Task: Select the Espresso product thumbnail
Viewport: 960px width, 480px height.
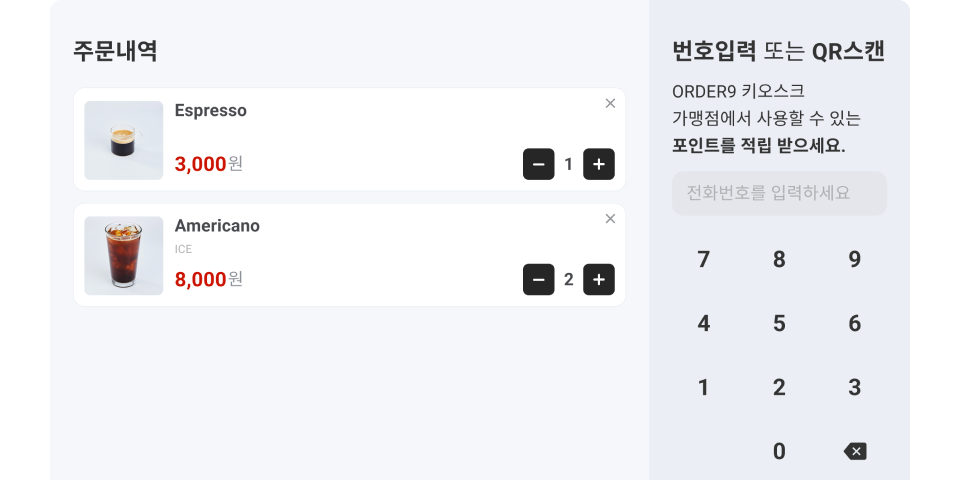Action: pyautogui.click(x=124, y=140)
